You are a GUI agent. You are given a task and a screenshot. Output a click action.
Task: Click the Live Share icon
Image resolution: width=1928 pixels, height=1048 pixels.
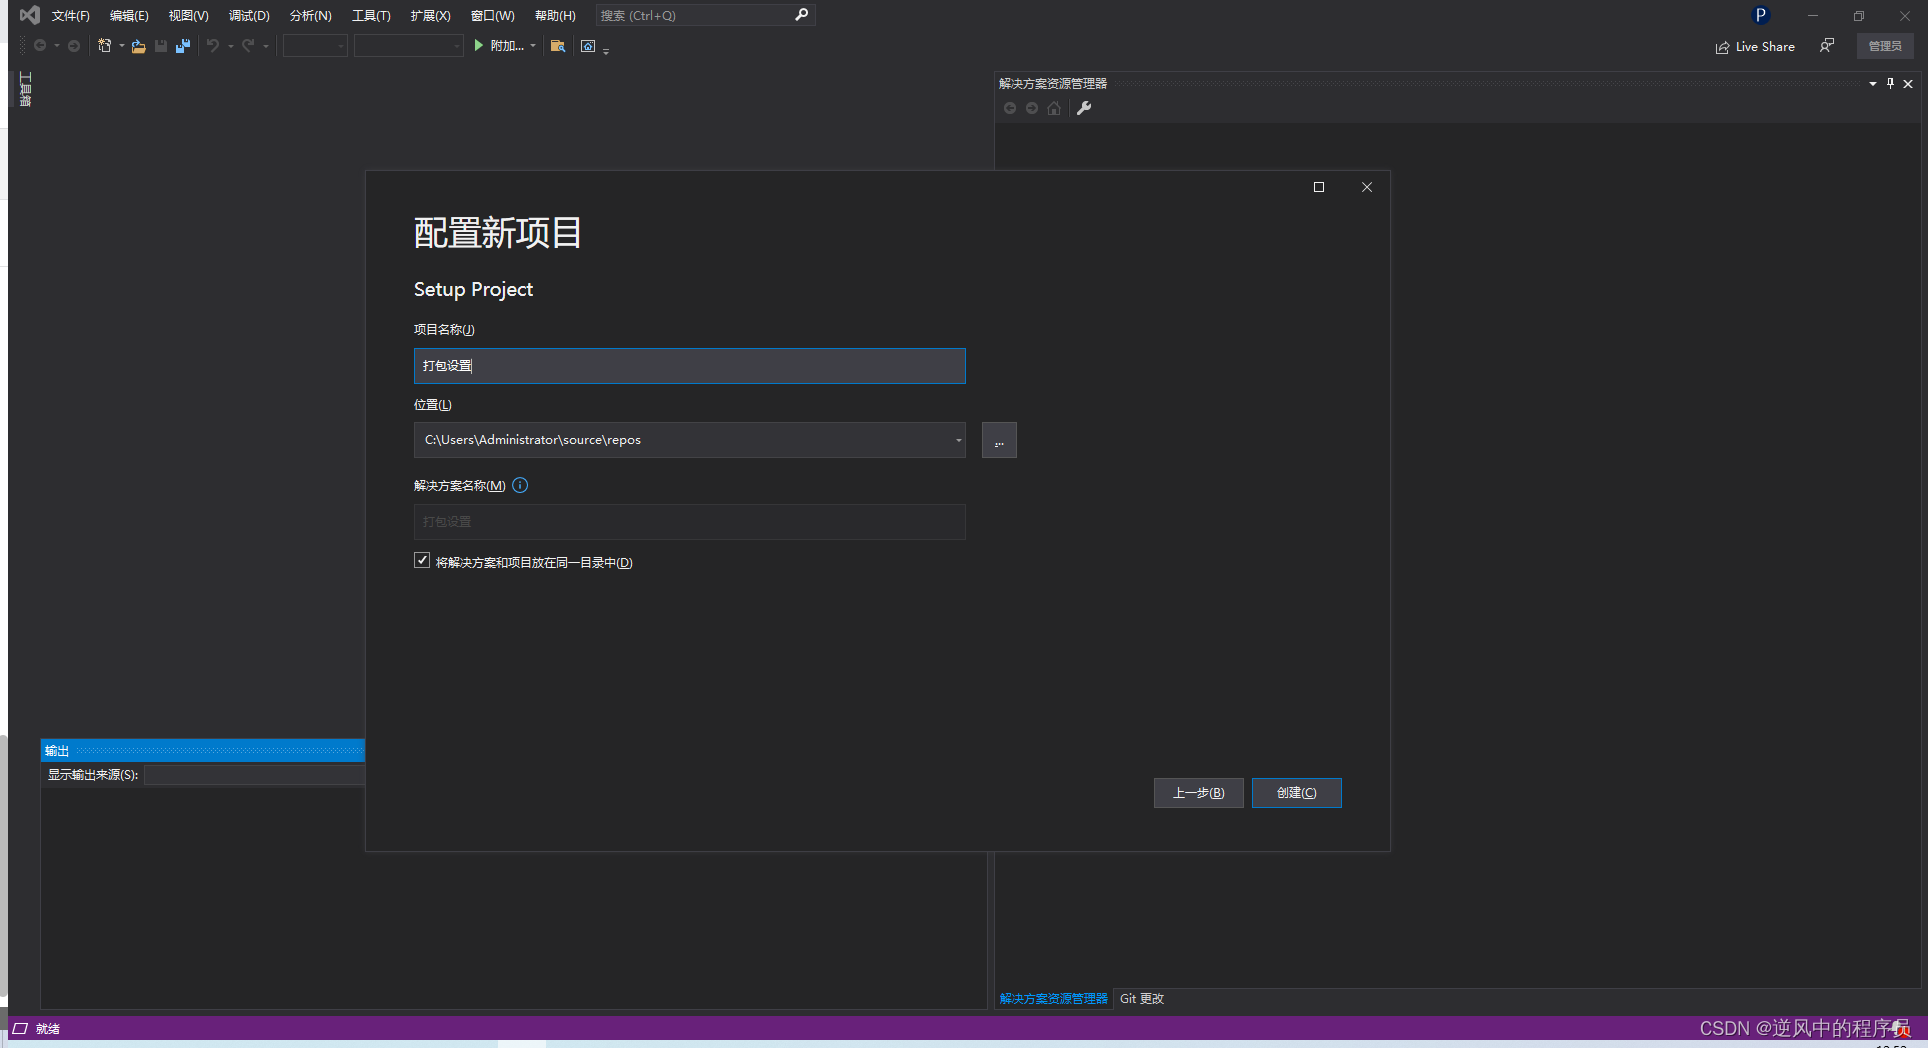(1722, 47)
